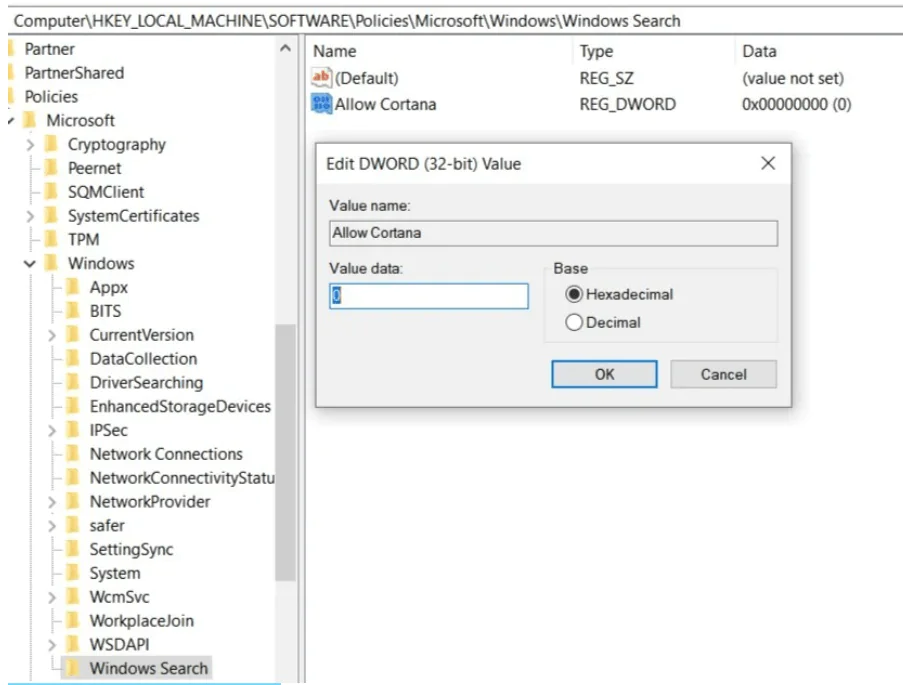Cancel the Edit DWORD dialog
903x685 pixels.
(723, 374)
